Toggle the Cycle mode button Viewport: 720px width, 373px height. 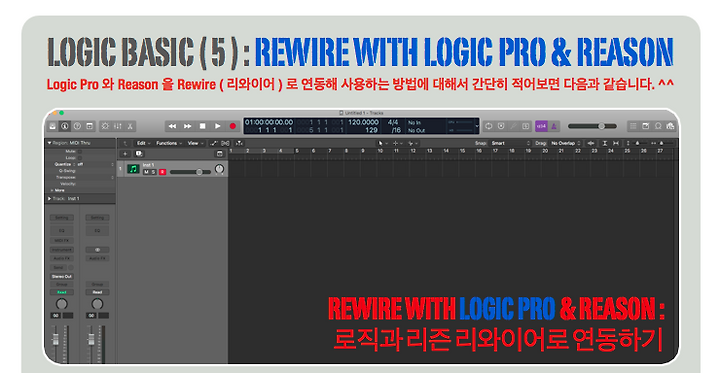(489, 126)
